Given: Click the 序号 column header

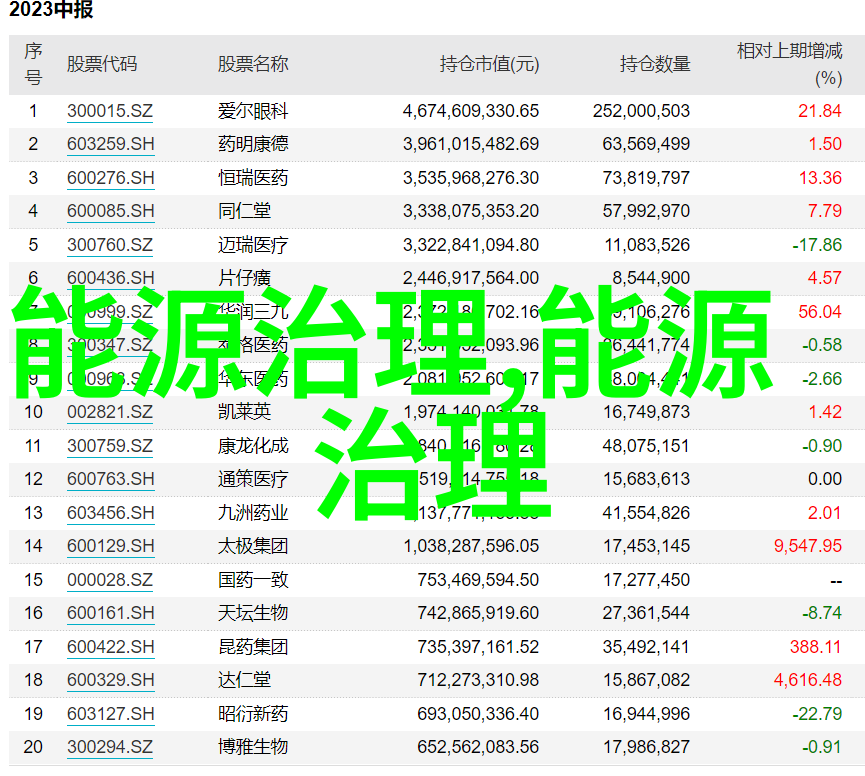Looking at the screenshot, I should (33, 65).
